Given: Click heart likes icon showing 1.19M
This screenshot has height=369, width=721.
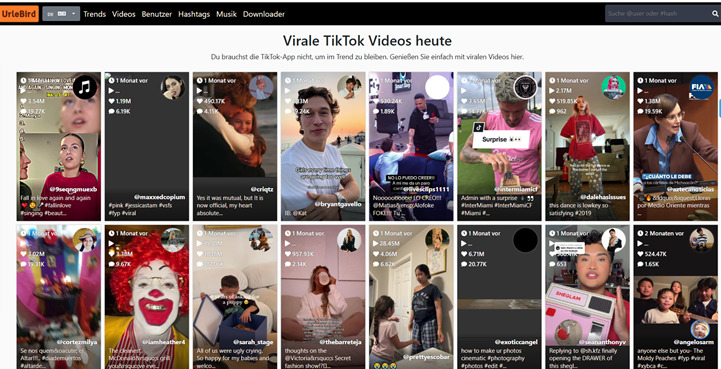Looking at the screenshot, I should click(111, 101).
